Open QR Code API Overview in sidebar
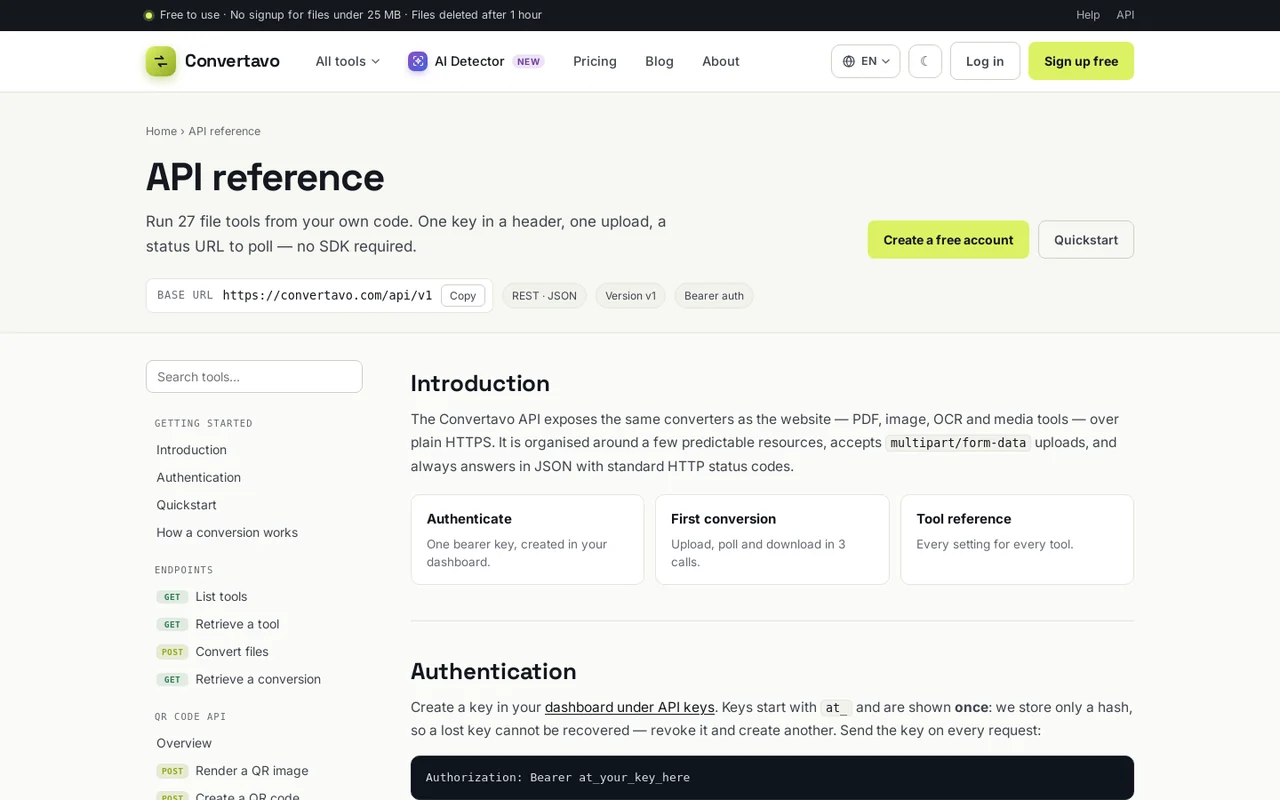Viewport: 1280px width, 800px height. coord(184,743)
